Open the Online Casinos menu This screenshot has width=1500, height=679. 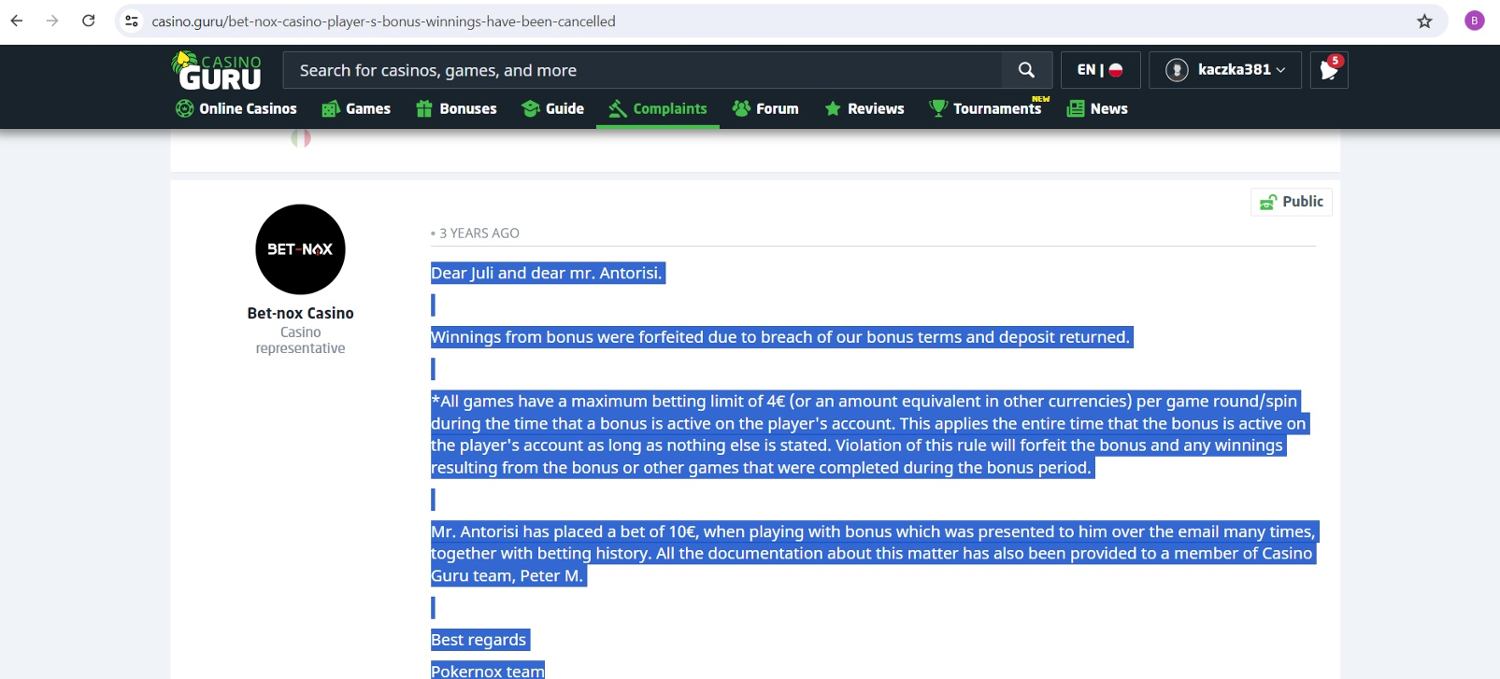[236, 109]
